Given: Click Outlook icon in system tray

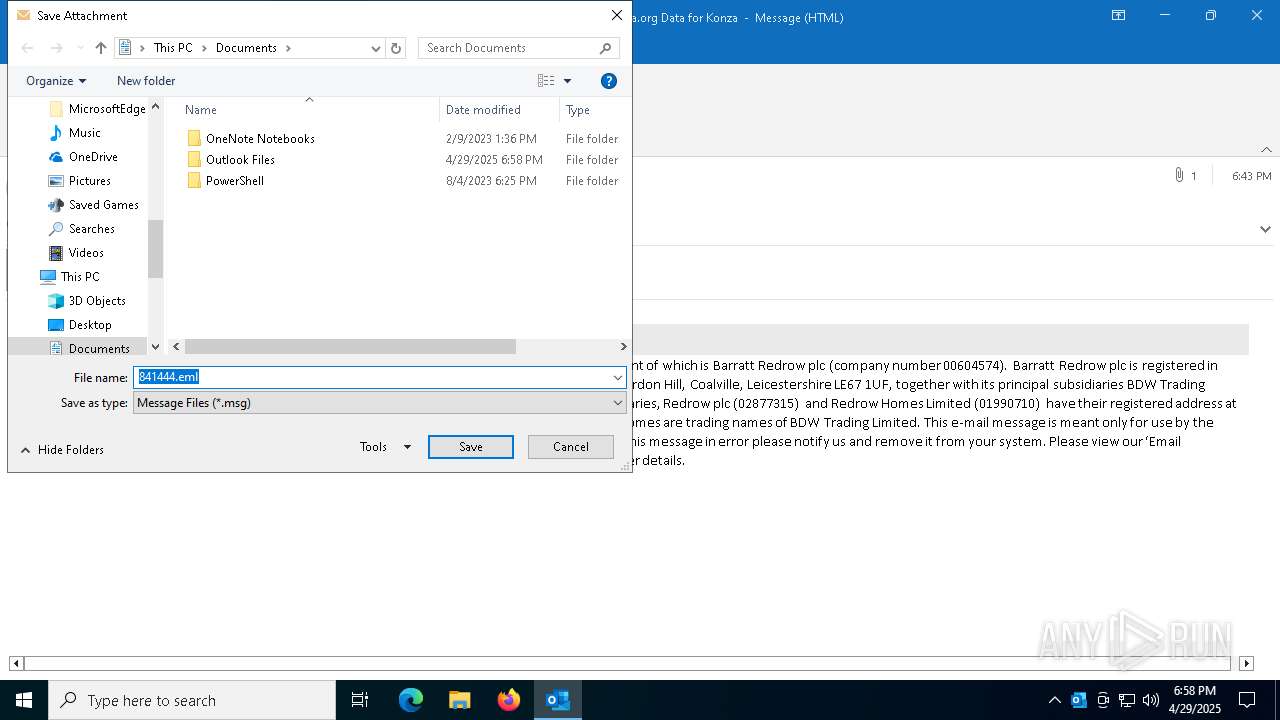Looking at the screenshot, I should (1079, 700).
